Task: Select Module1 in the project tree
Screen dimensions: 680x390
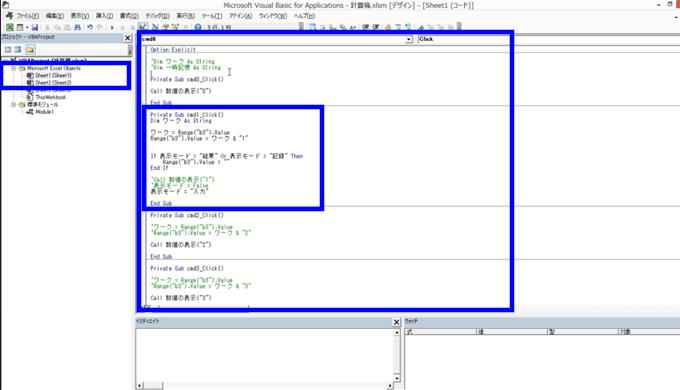Action: 44,112
